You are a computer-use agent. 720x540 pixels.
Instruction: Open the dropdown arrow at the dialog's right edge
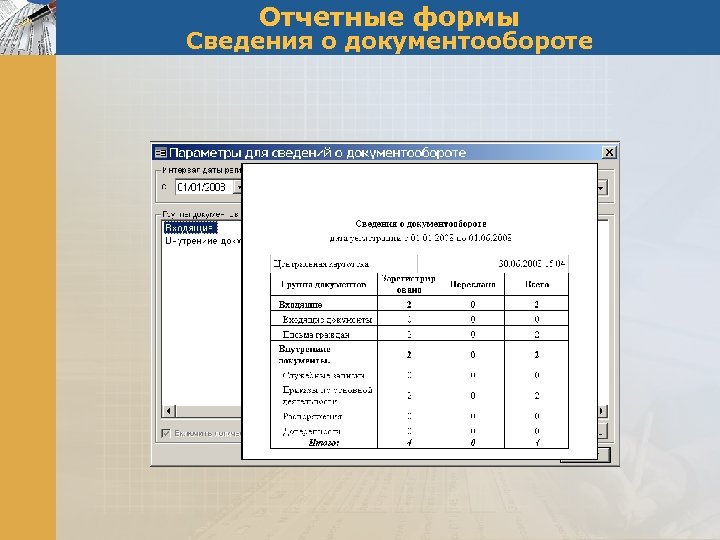[602, 187]
